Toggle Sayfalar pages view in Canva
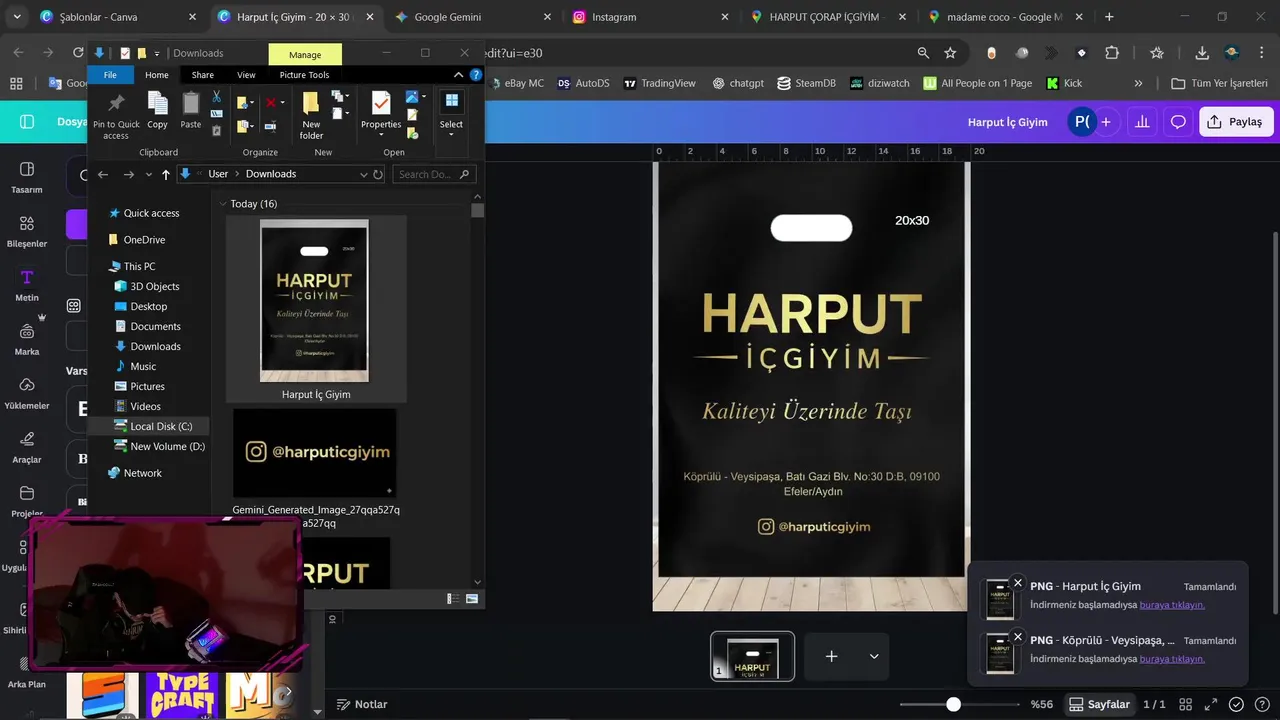 1099,704
